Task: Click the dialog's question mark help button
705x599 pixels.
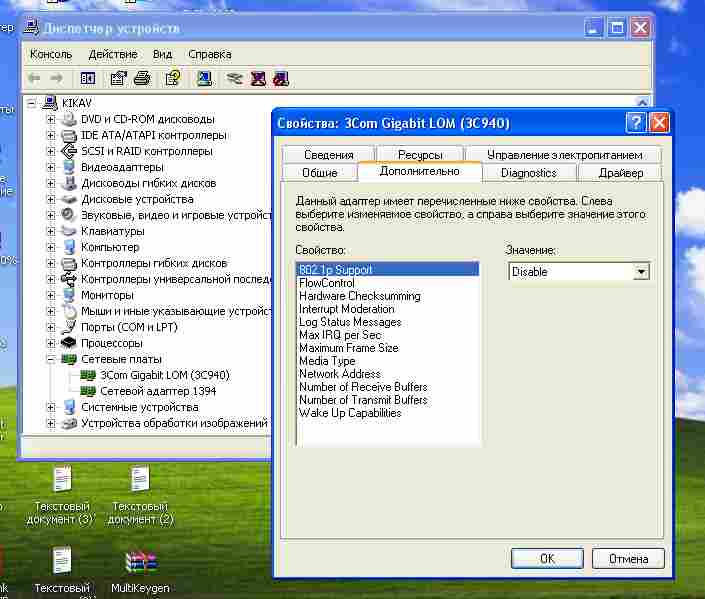Action: click(635, 123)
